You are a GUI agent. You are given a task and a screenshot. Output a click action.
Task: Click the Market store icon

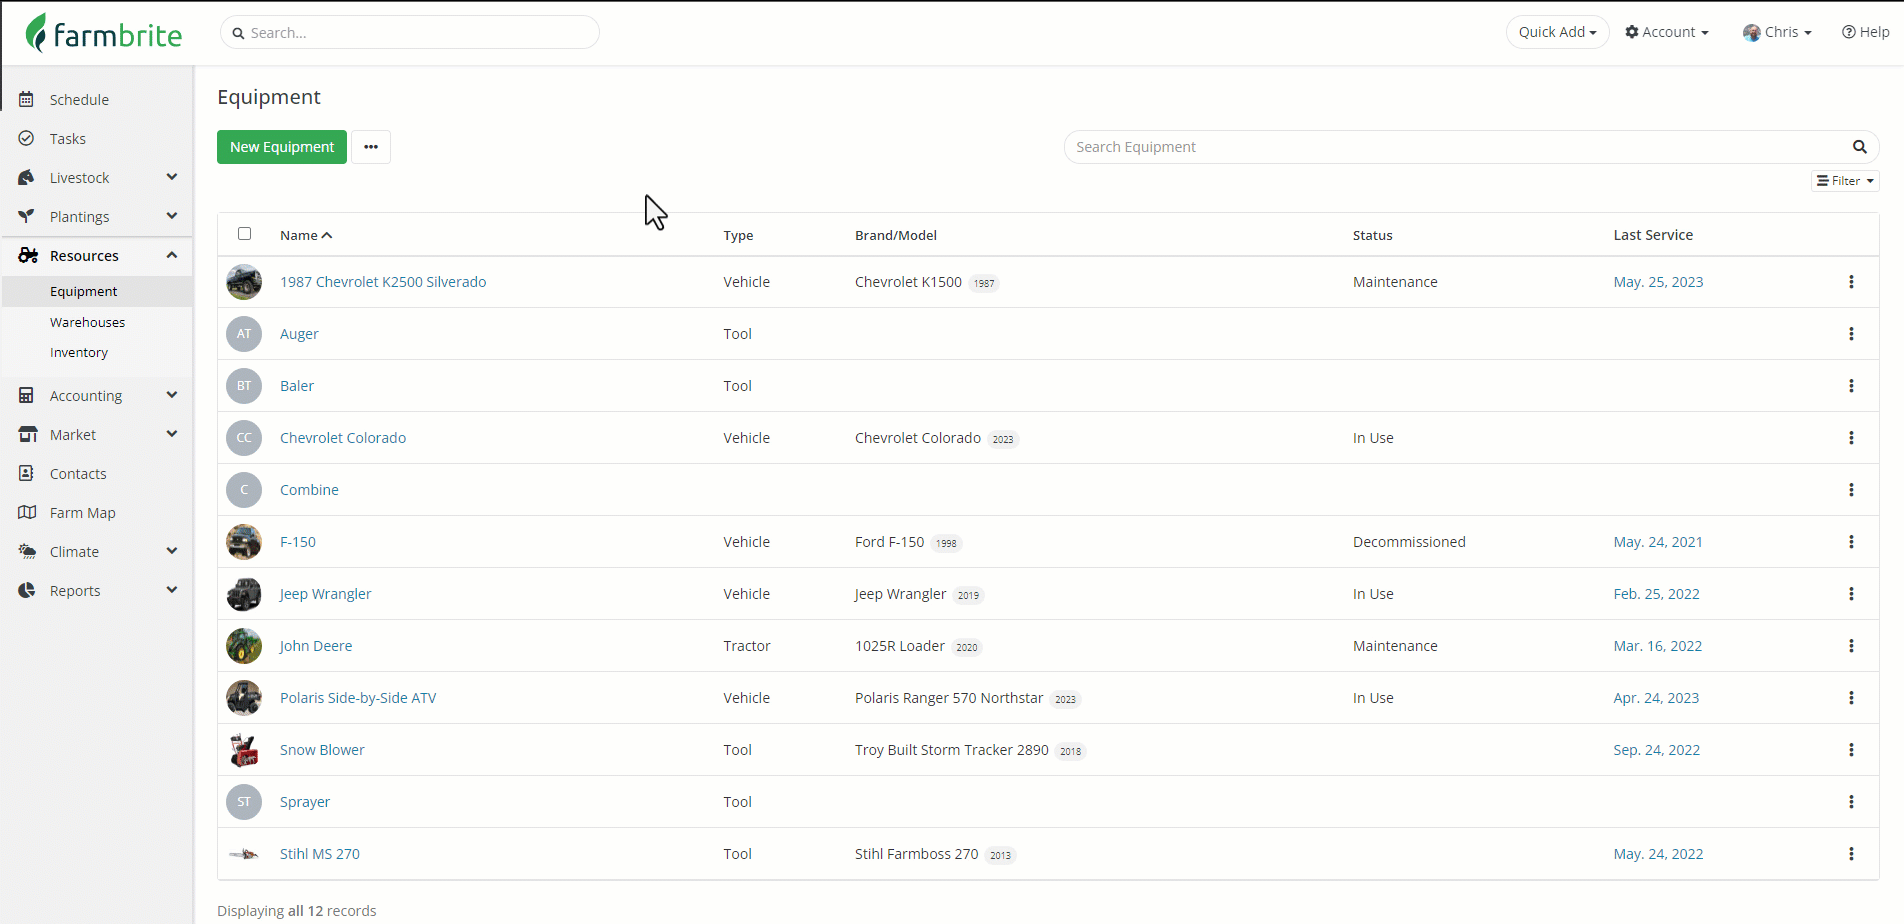pyautogui.click(x=28, y=434)
